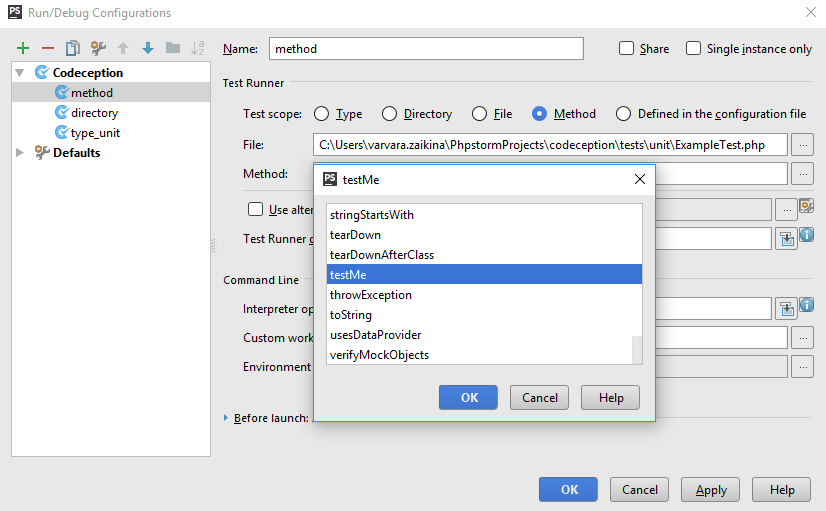Choose throwException in method list

(x=484, y=295)
